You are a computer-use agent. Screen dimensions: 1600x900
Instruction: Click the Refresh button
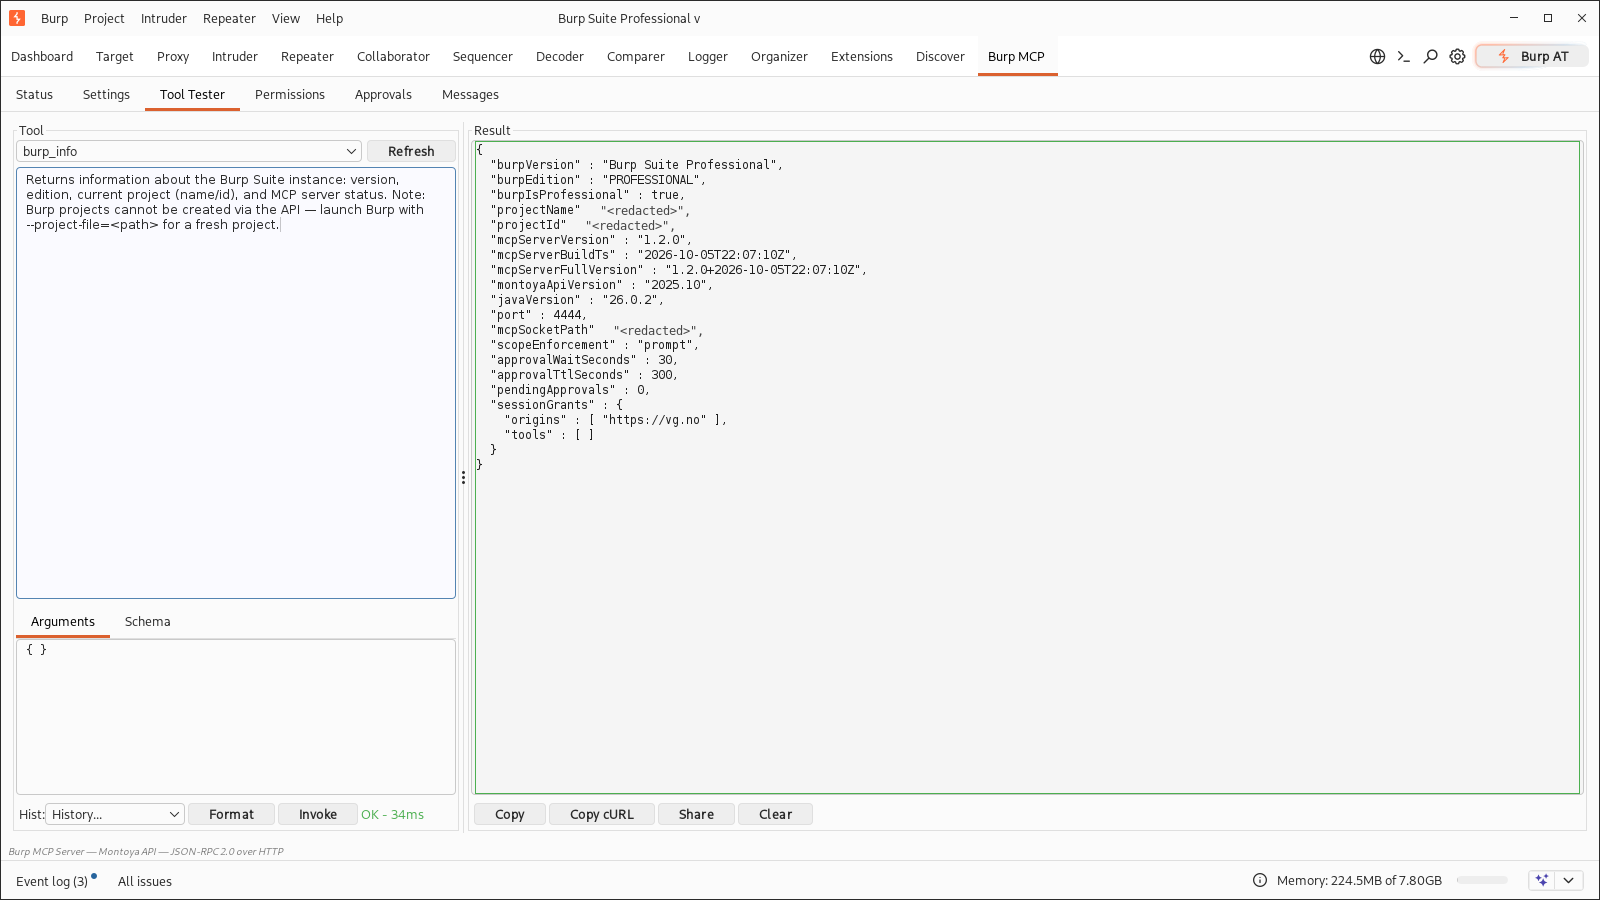click(x=411, y=151)
